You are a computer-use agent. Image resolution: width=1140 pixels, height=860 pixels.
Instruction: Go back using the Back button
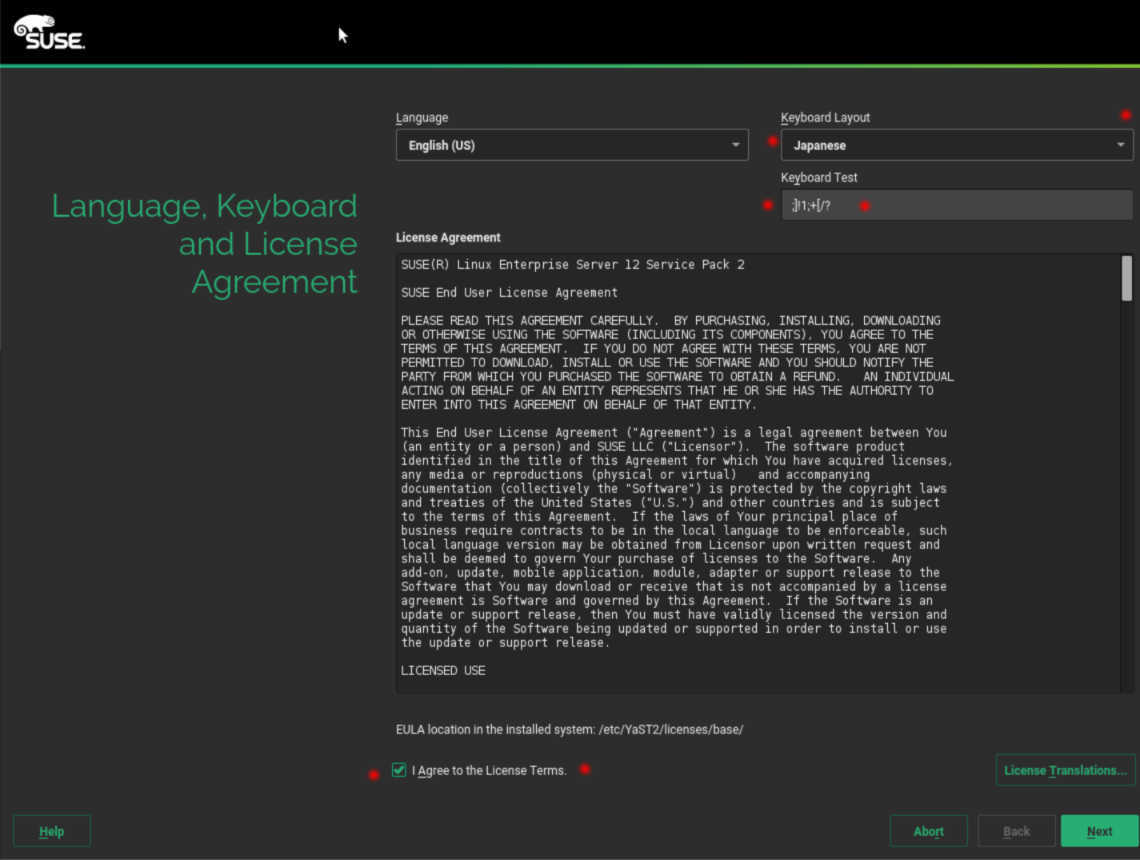point(1016,831)
